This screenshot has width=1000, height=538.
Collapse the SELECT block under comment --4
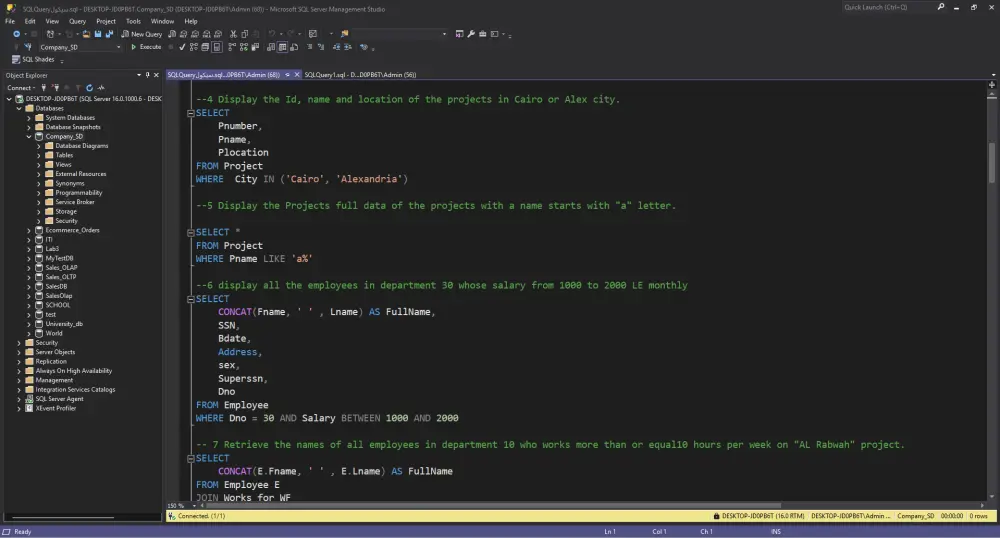(190, 113)
